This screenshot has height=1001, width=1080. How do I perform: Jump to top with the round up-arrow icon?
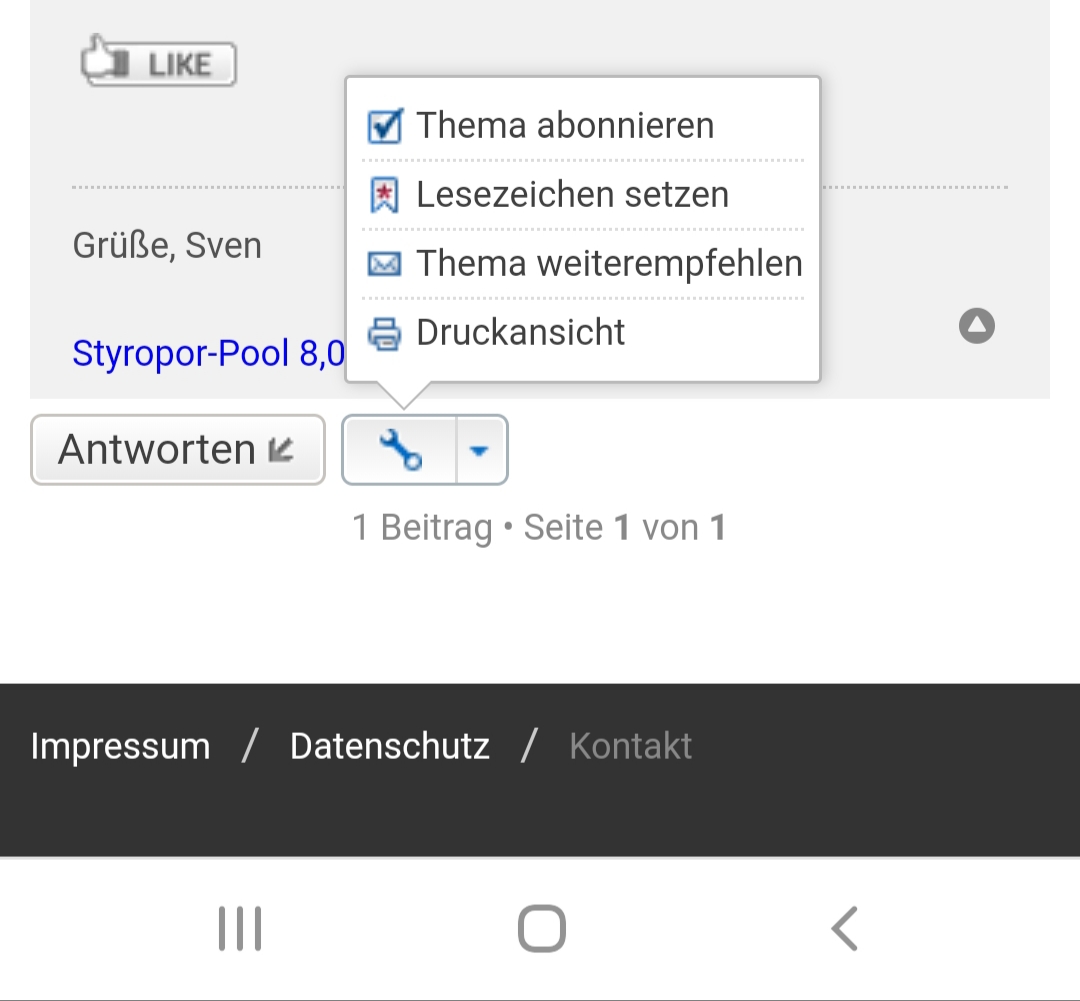point(977,326)
